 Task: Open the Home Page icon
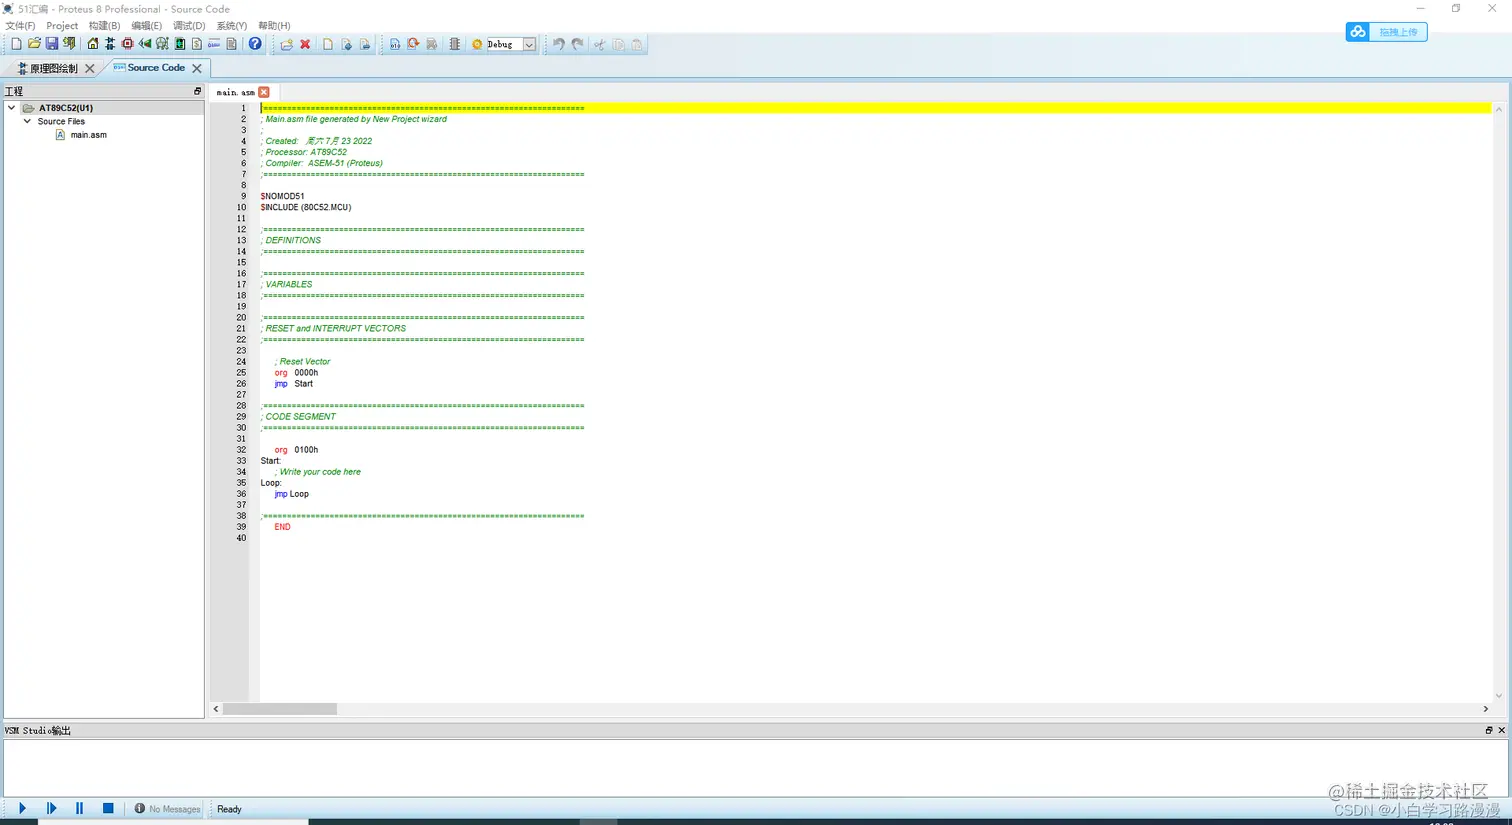pos(93,44)
